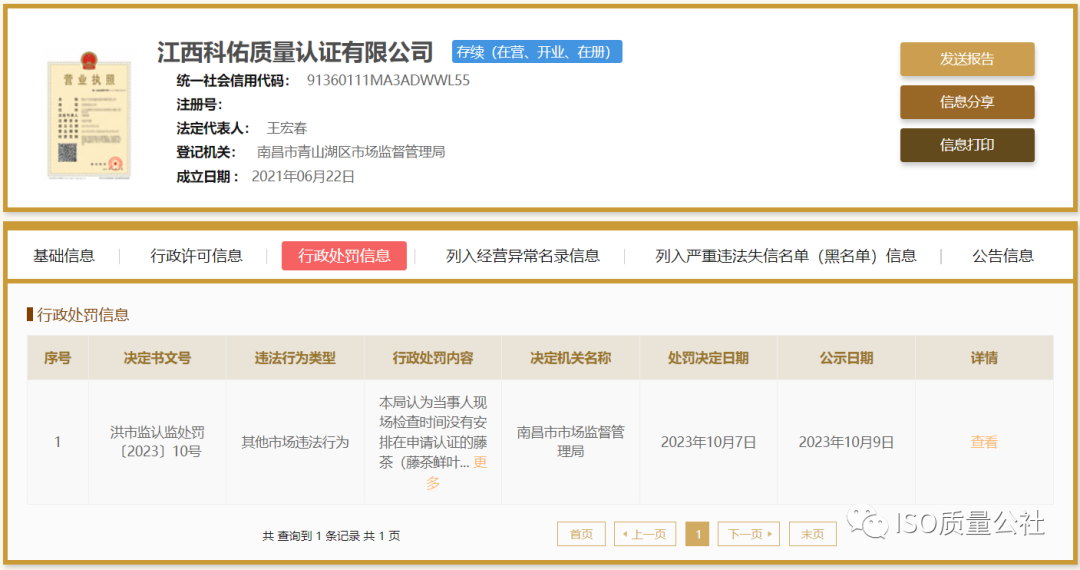Click the 信息分享 button
Screen dimensions: 1080x570
[967, 102]
